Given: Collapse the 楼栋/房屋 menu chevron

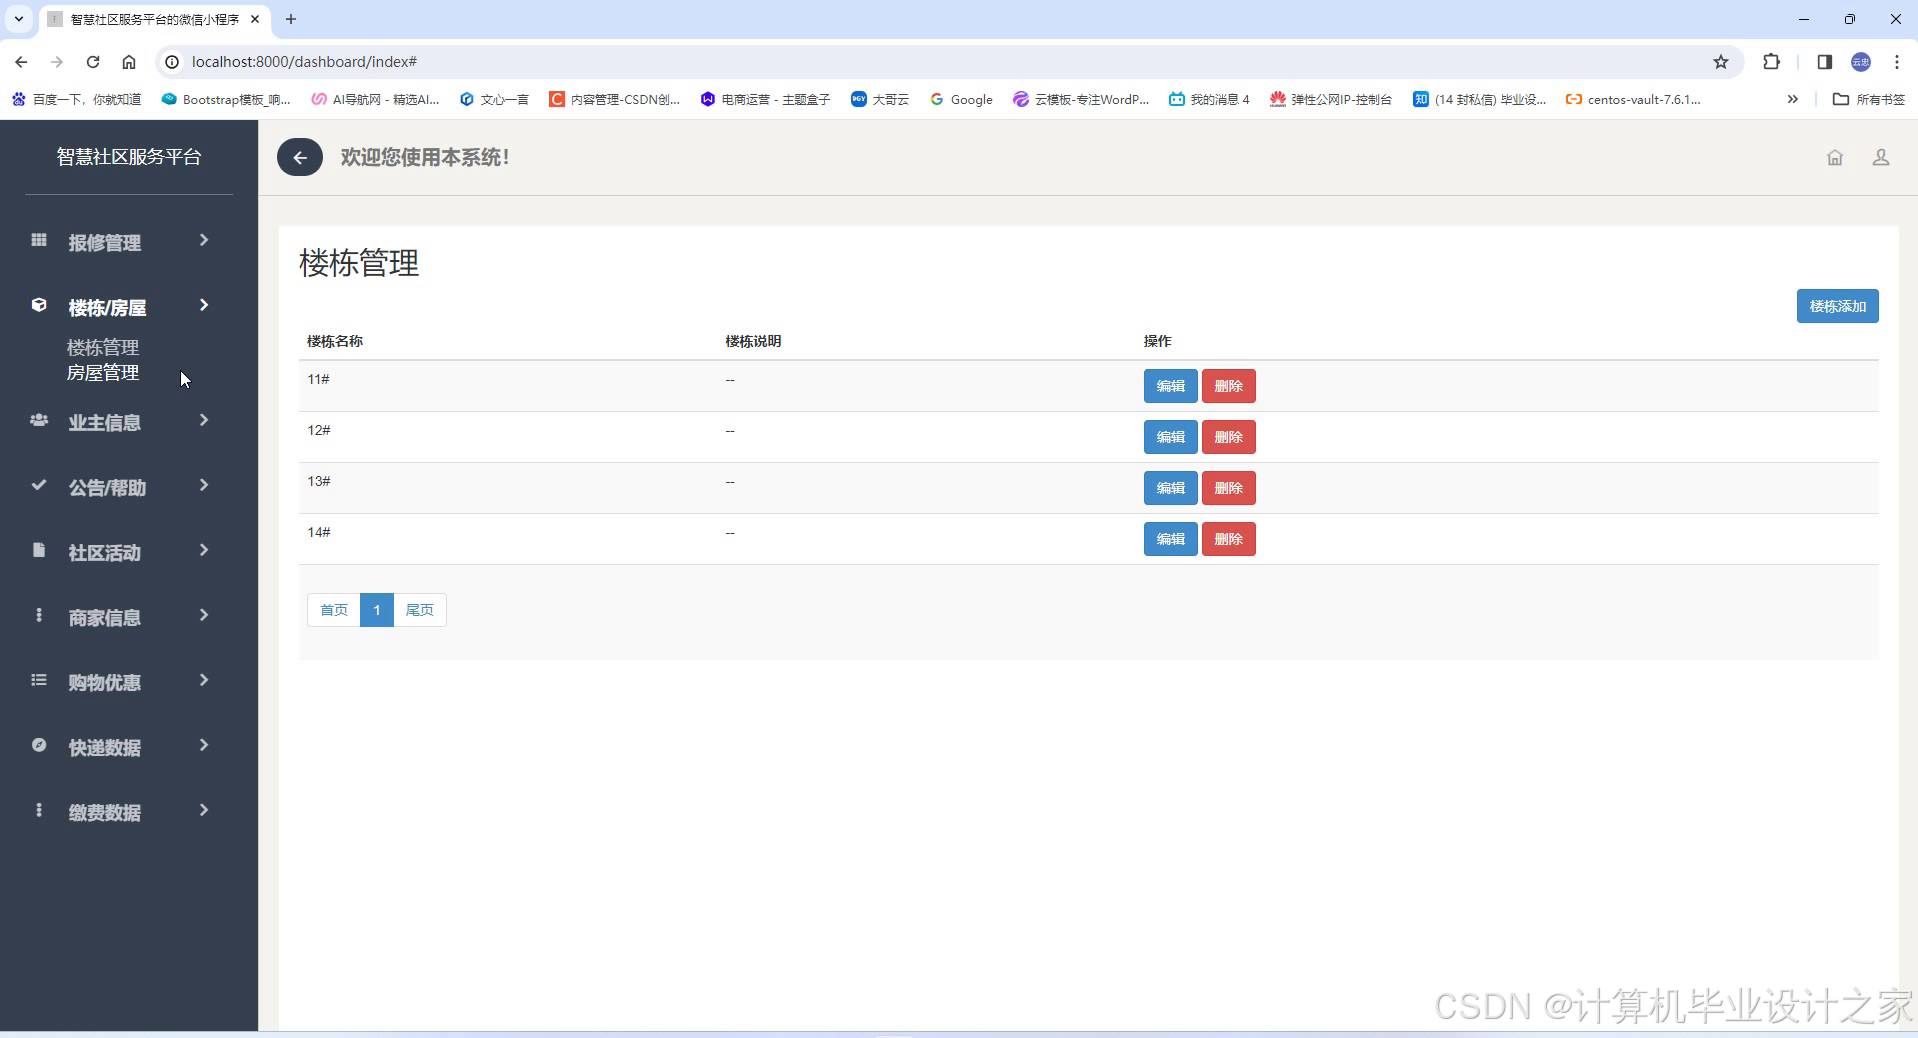Looking at the screenshot, I should [x=204, y=305].
